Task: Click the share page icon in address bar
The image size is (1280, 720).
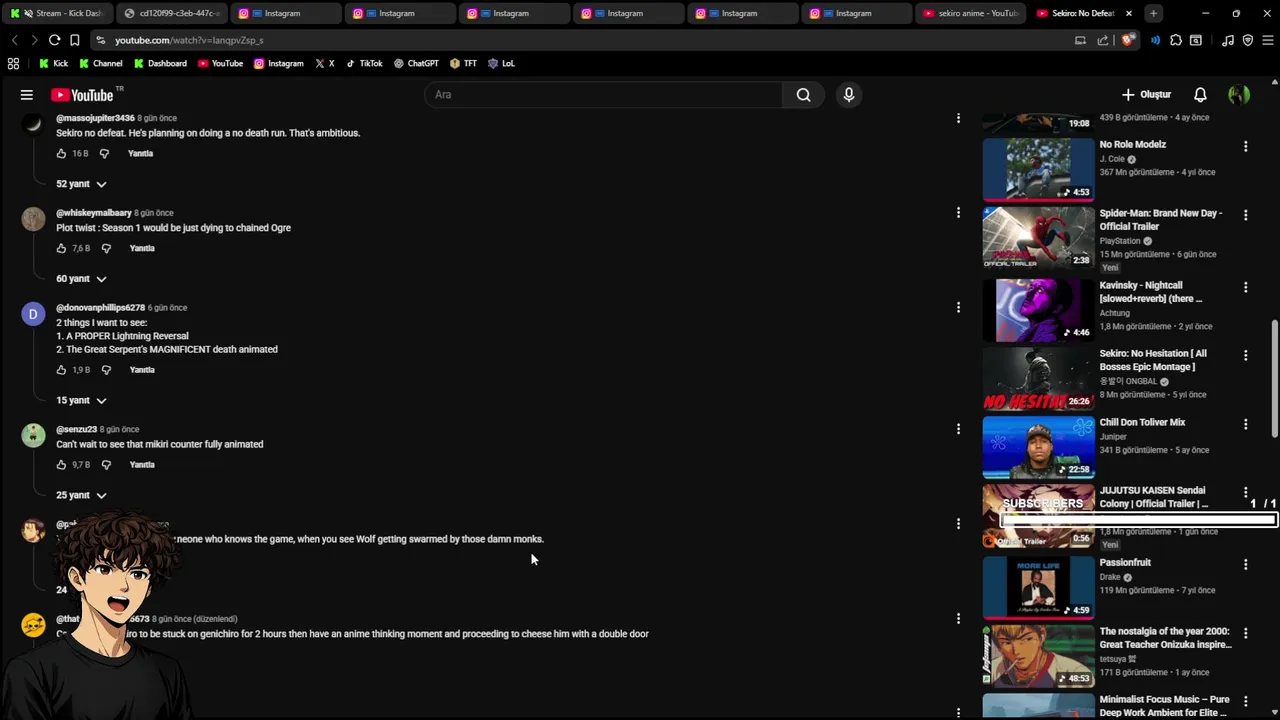Action: pos(1102,40)
